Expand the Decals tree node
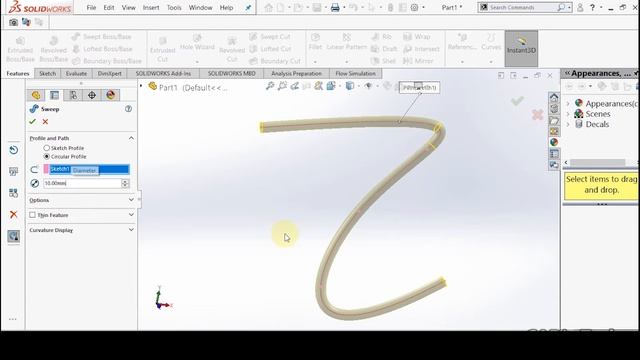The image size is (640, 360). click(x=568, y=124)
